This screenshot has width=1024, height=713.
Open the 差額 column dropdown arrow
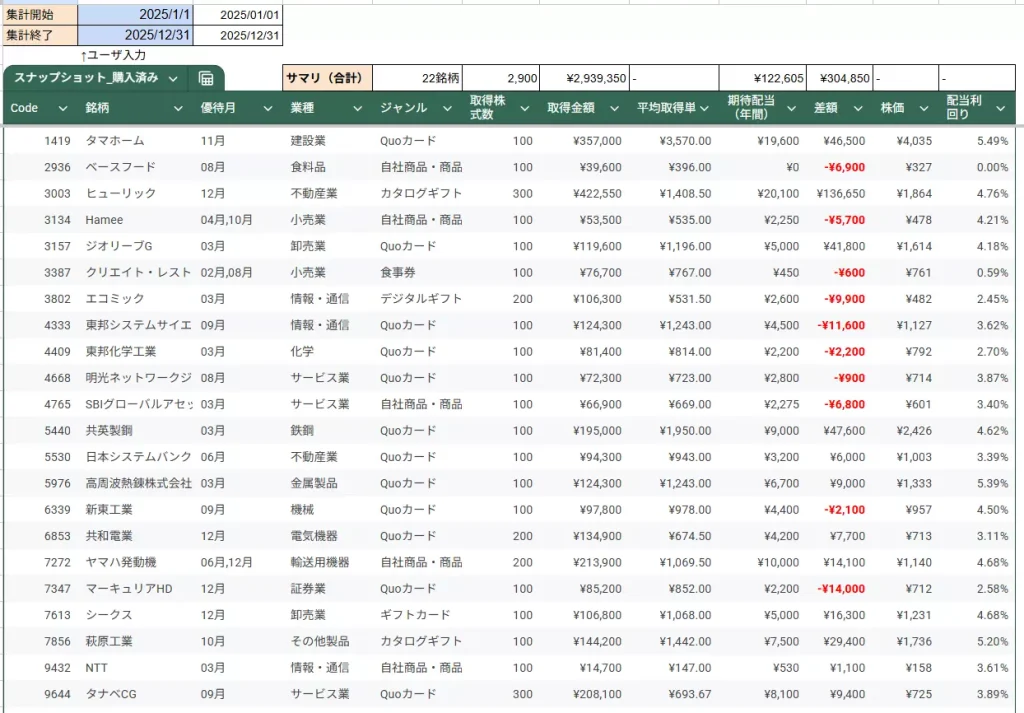[x=855, y=108]
